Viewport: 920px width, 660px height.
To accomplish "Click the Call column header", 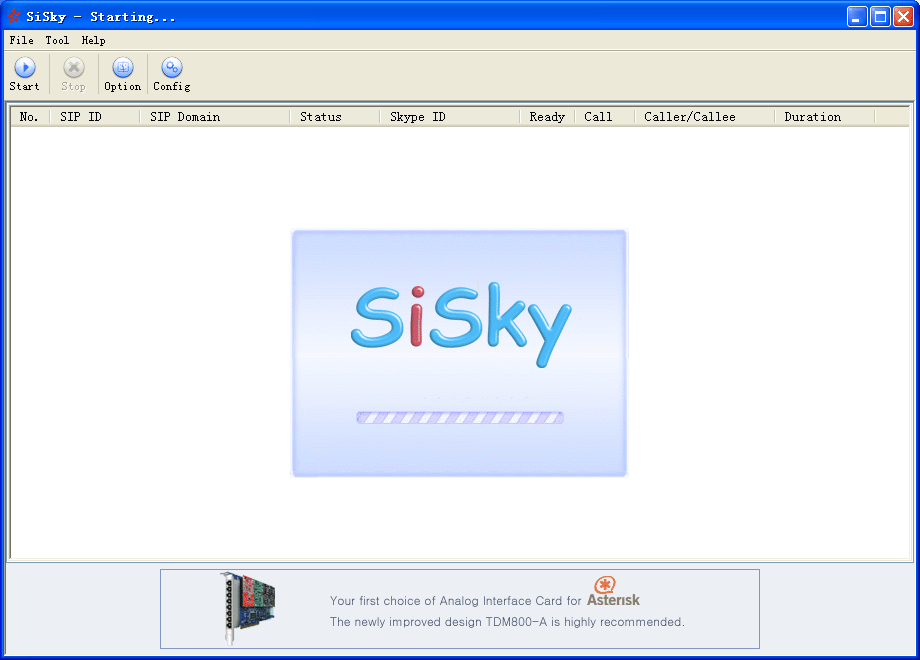I will pyautogui.click(x=605, y=117).
